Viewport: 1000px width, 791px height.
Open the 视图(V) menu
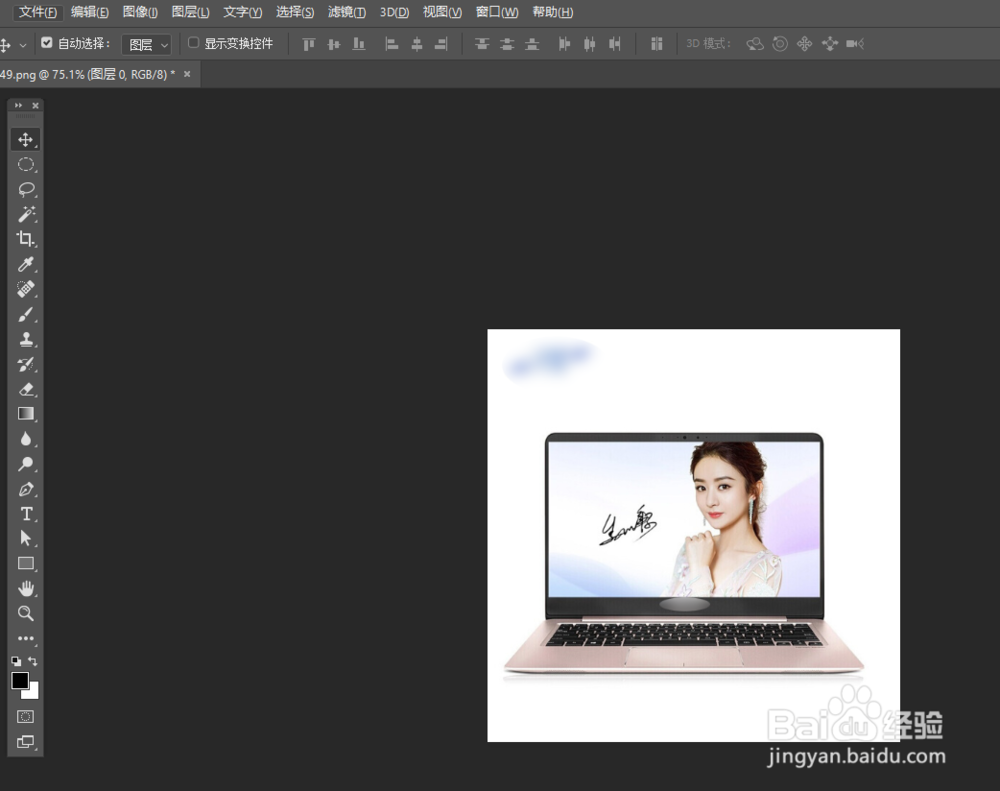[x=443, y=12]
